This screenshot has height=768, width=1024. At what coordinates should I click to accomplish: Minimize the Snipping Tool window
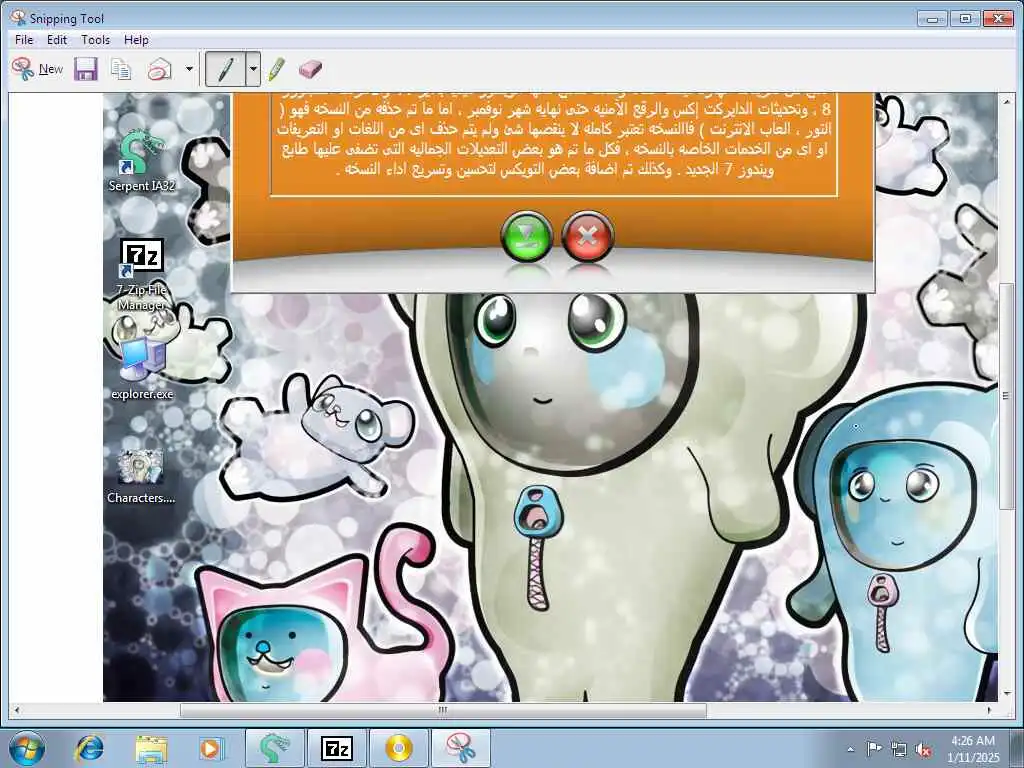click(x=932, y=19)
